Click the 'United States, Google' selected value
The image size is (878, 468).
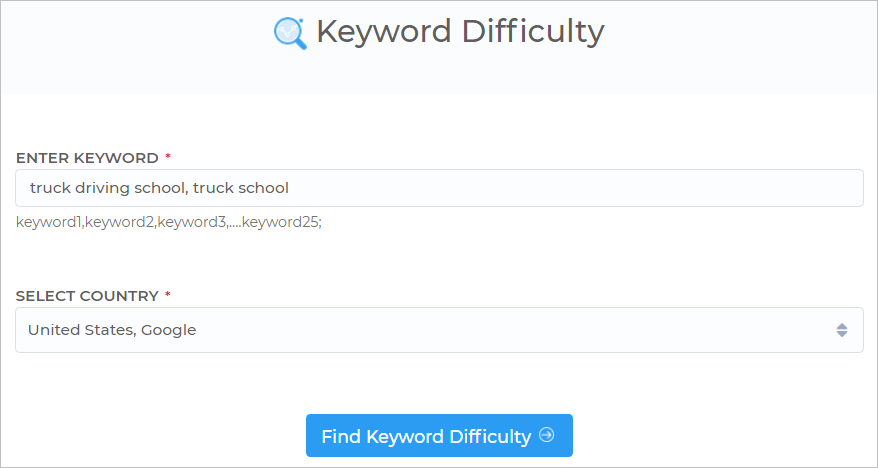112,330
